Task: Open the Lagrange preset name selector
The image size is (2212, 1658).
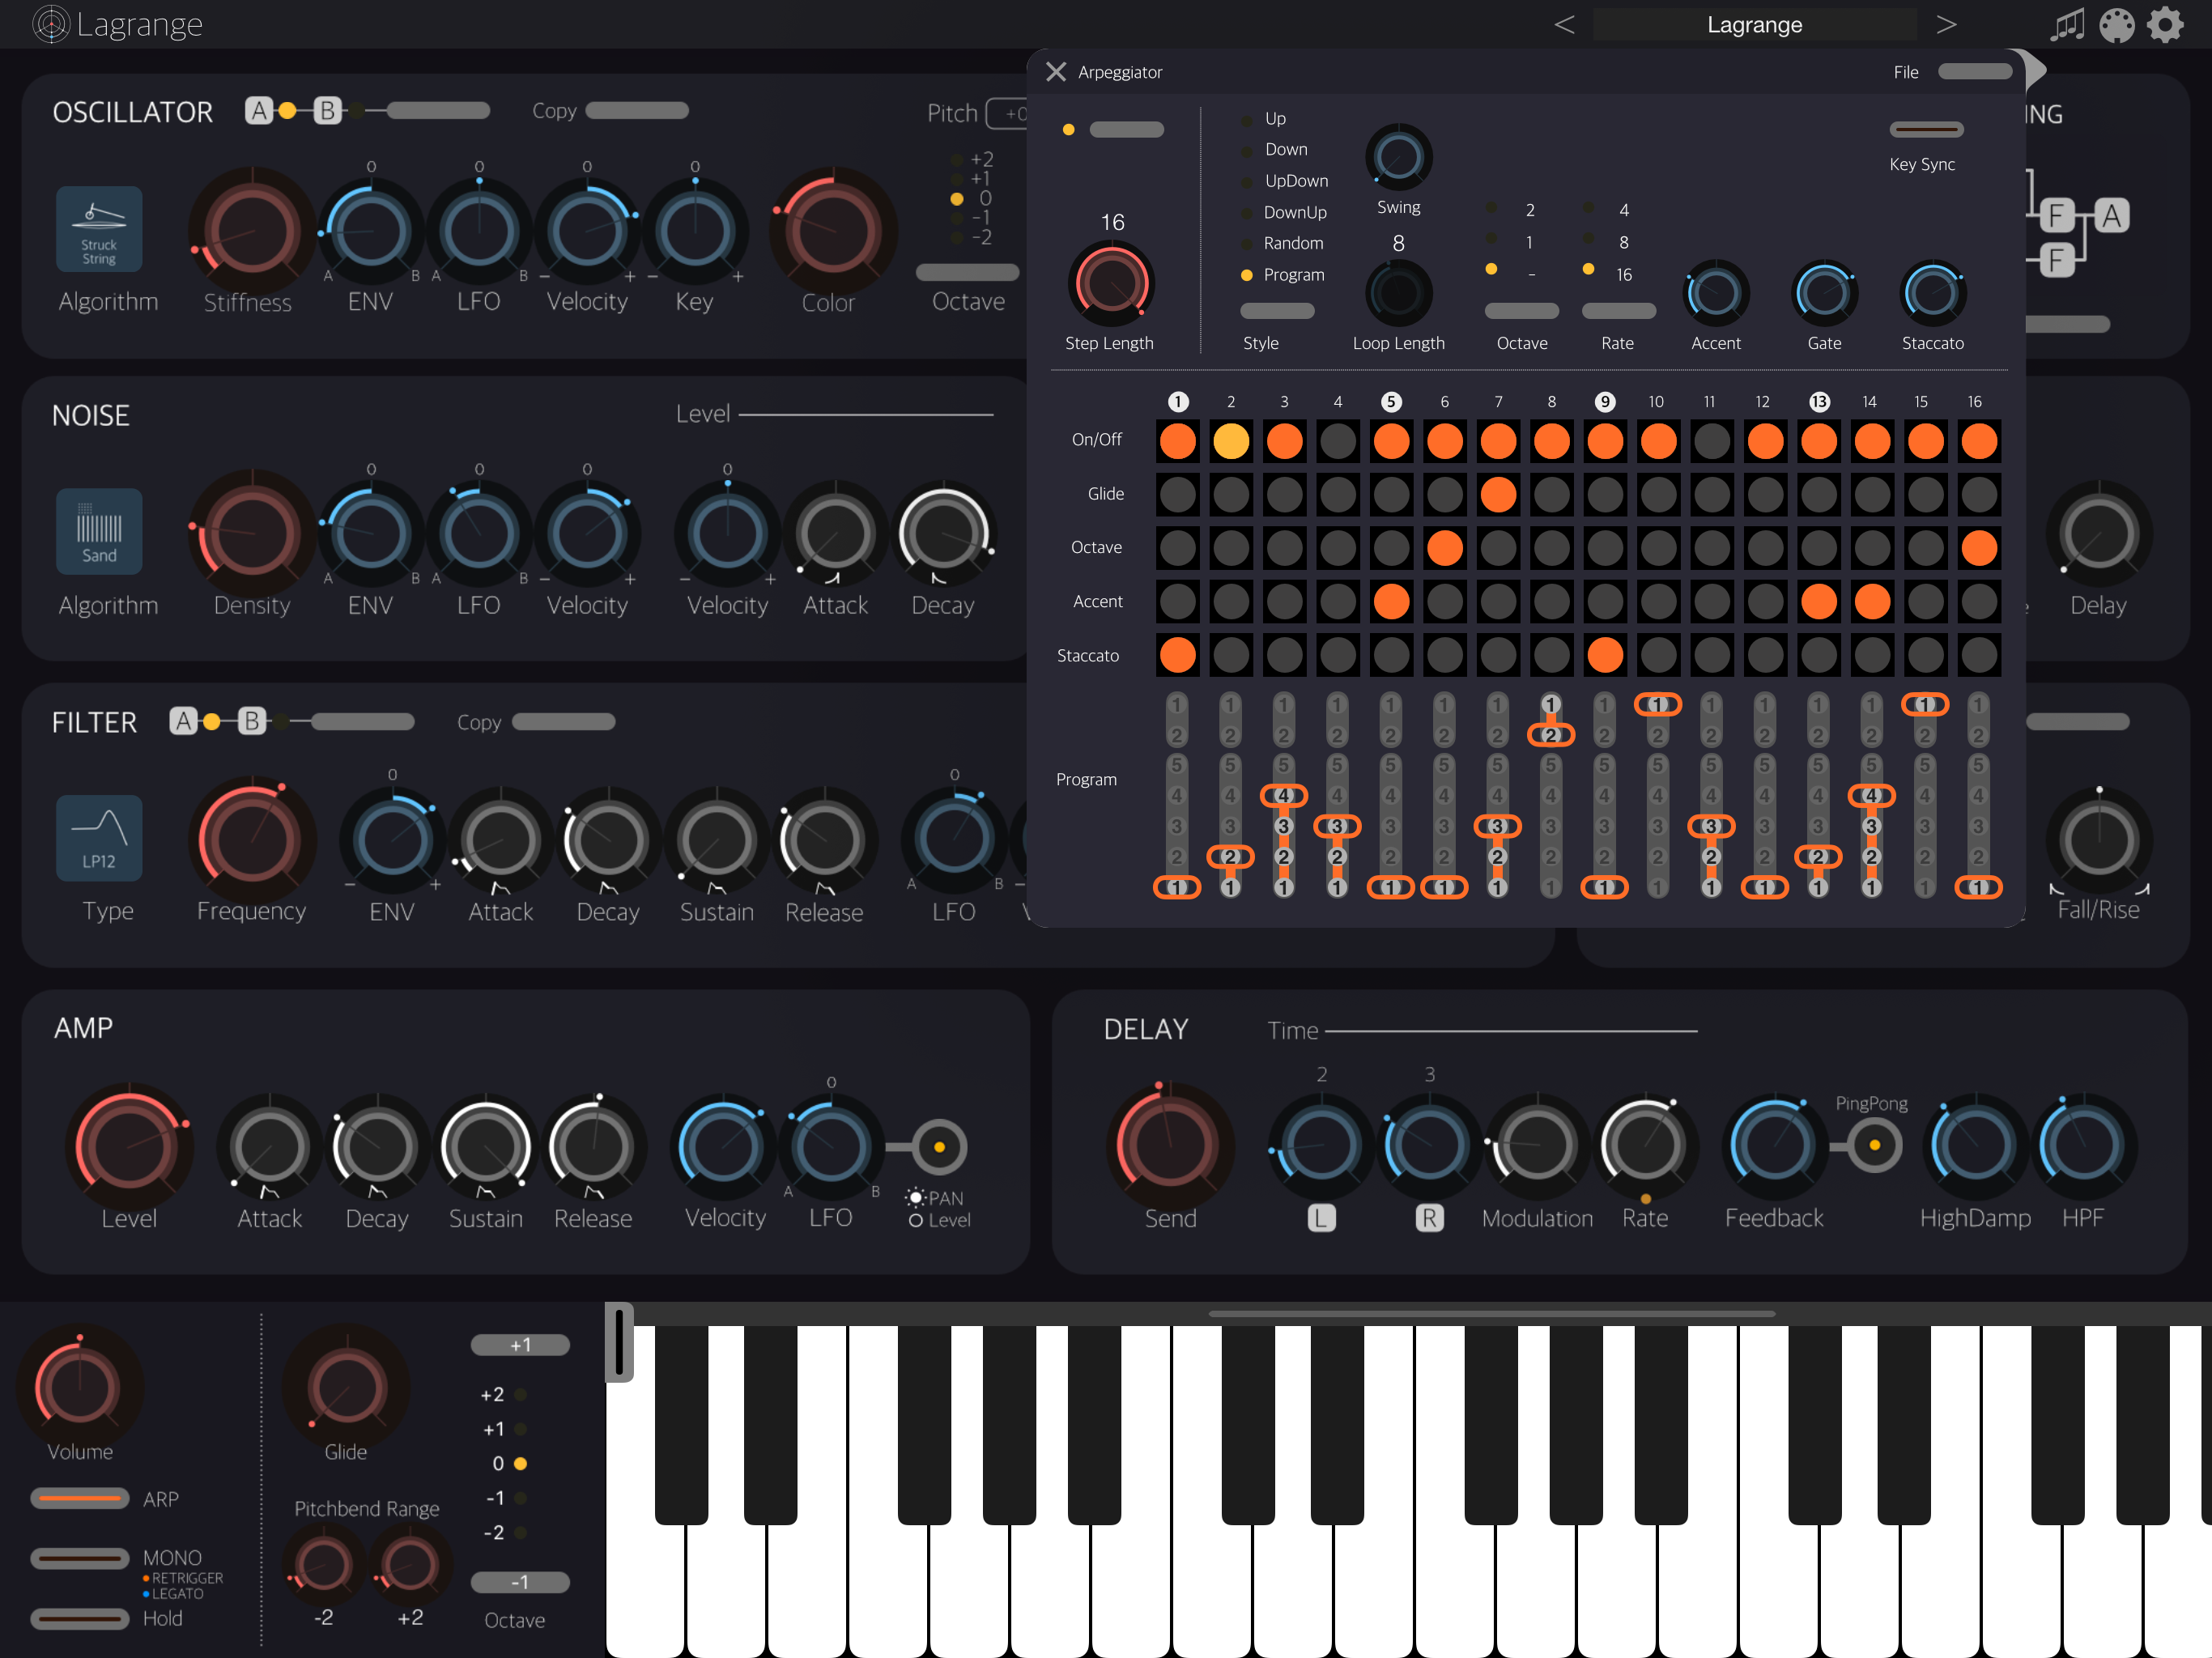Action: (1754, 25)
